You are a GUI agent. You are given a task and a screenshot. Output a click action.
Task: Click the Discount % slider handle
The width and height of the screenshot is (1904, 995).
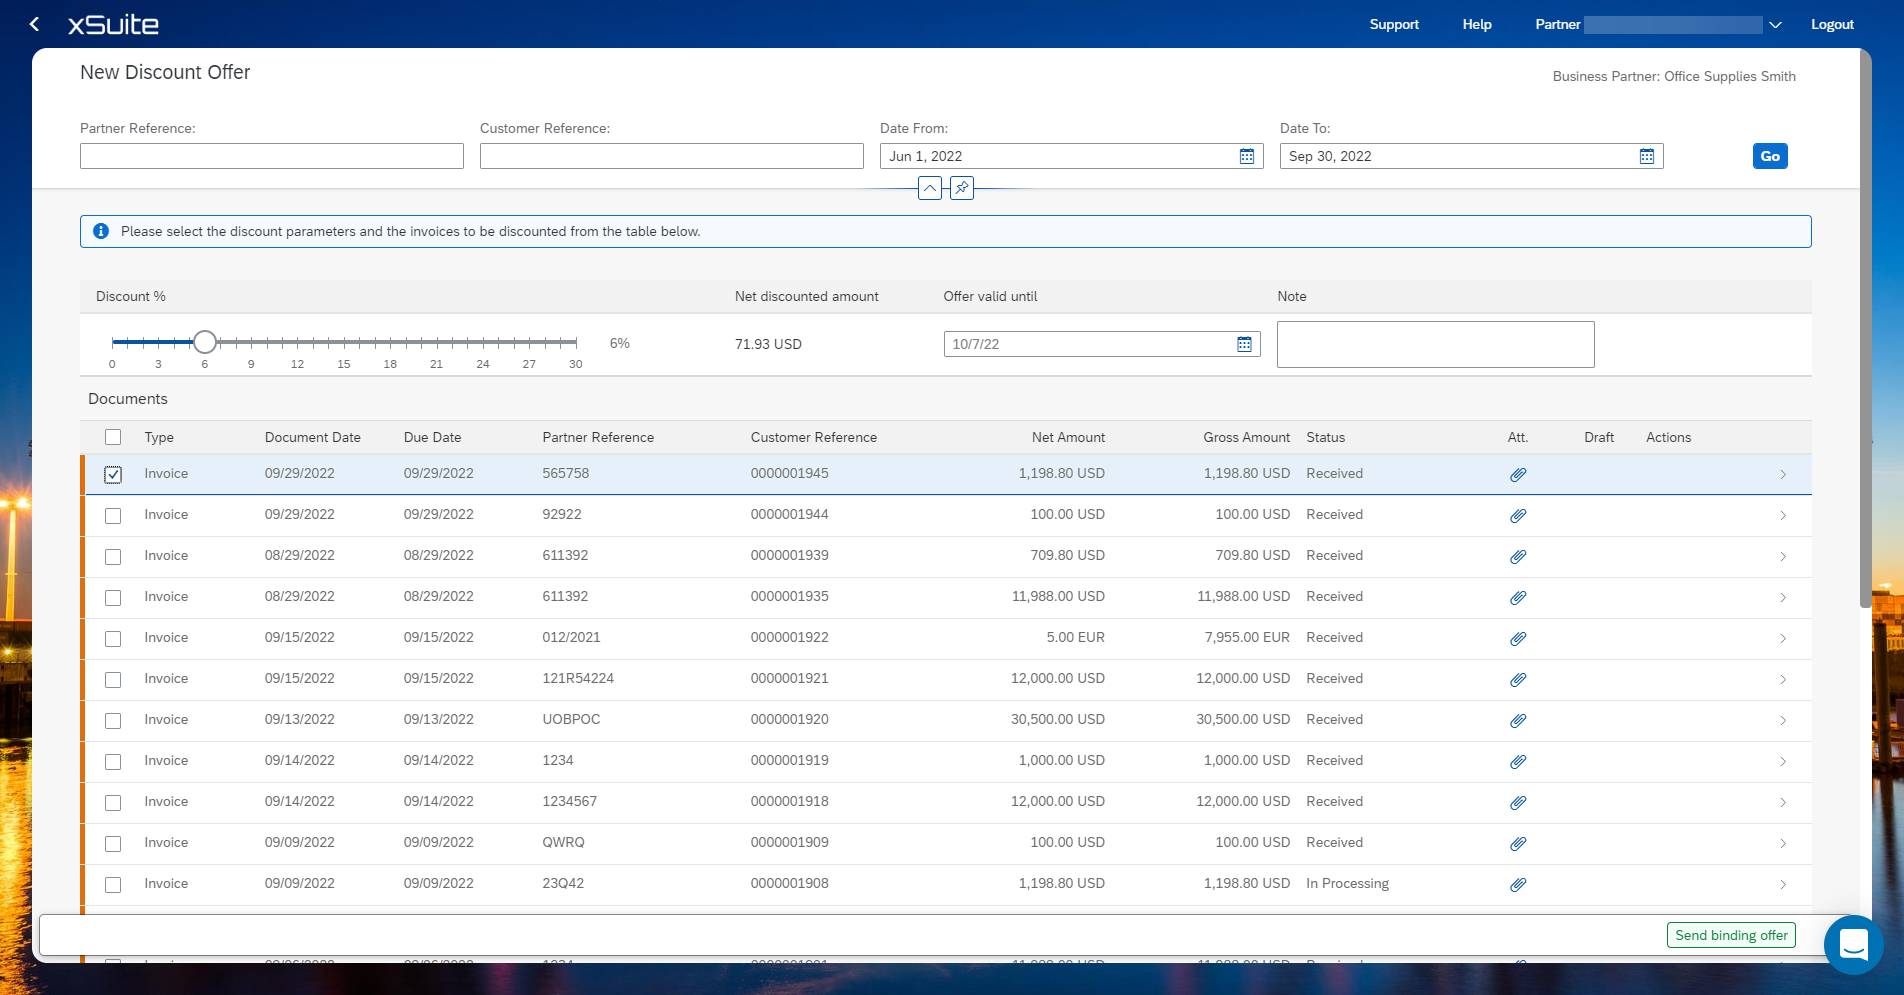(205, 342)
